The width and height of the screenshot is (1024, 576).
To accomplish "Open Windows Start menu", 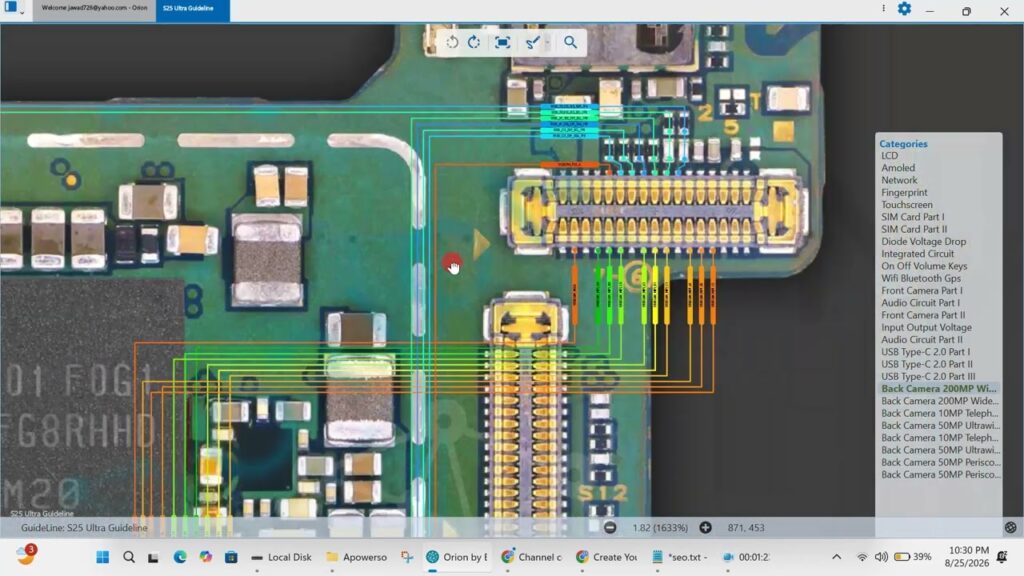I will (x=103, y=557).
